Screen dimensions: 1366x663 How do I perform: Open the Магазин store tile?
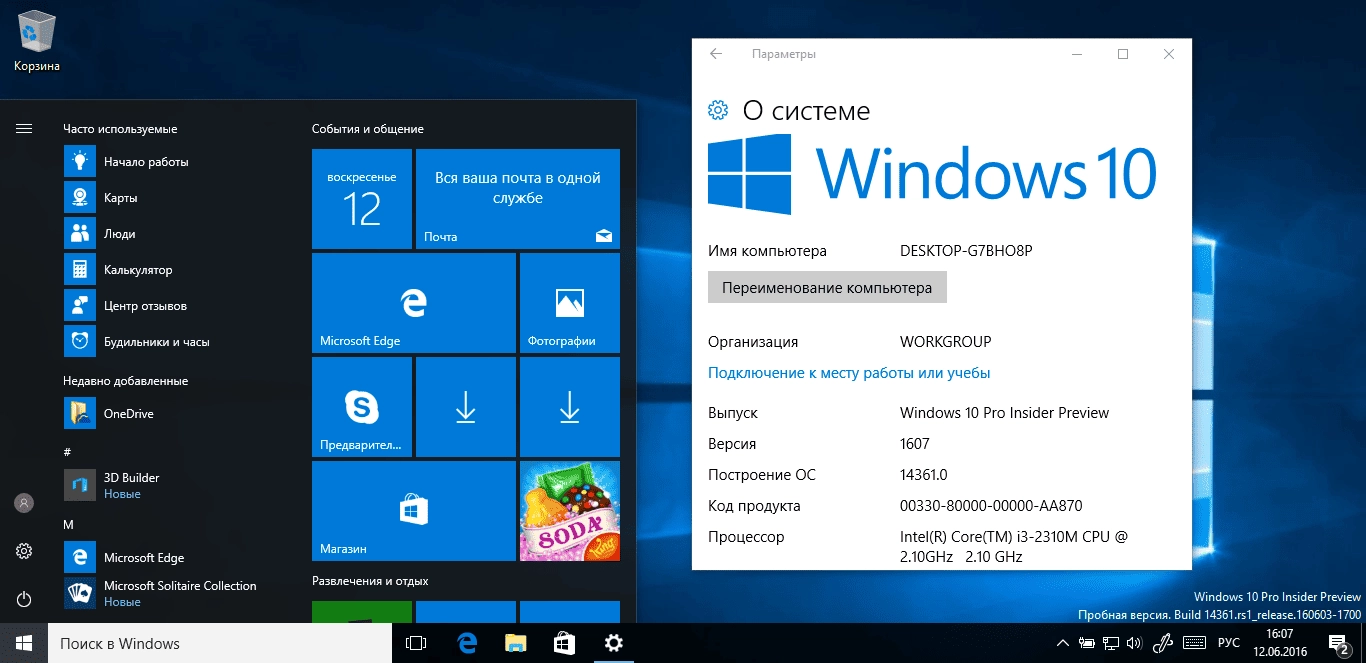pyautogui.click(x=414, y=511)
